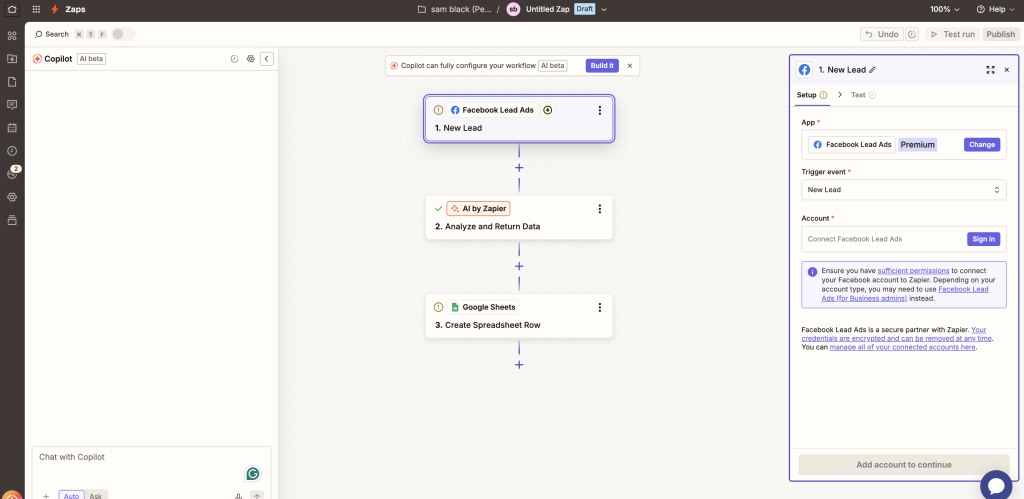Screen dimensions: 1024x499
Task: Dismiss the Copilot workflow banner
Action: (630, 65)
